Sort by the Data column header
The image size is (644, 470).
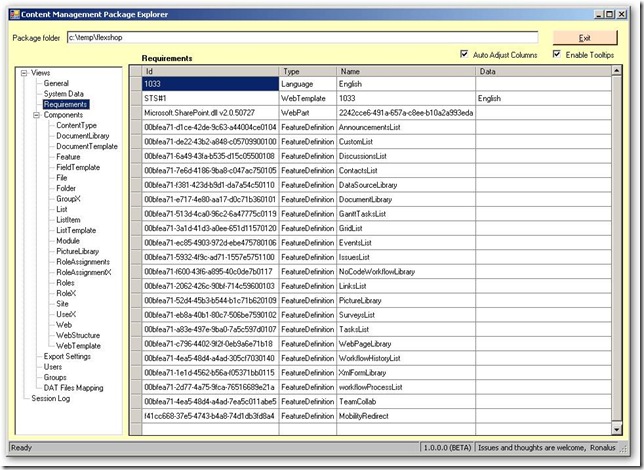point(543,71)
